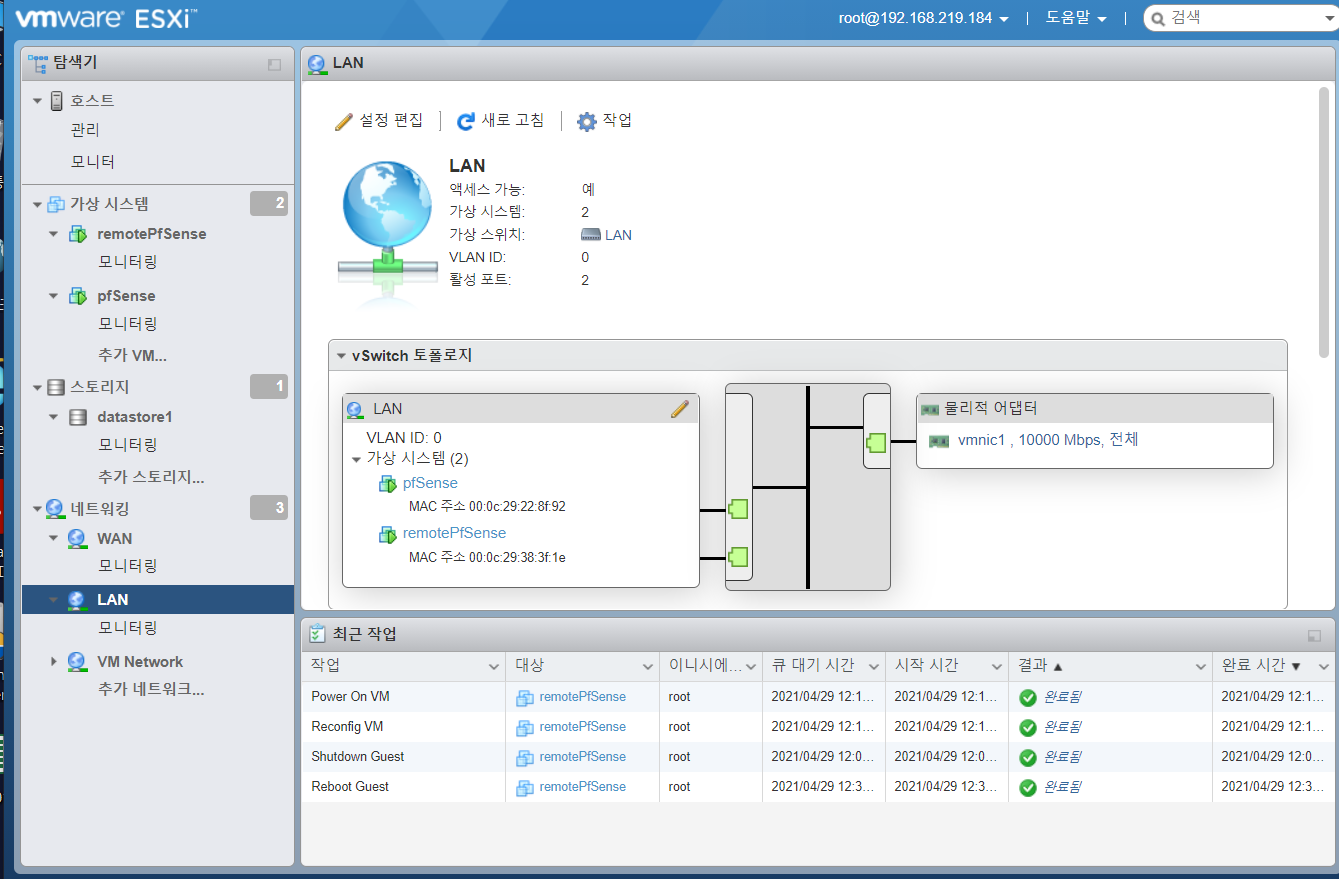Click the green port for remotePfSense
This screenshot has width=1339, height=879.
pyautogui.click(x=738, y=557)
